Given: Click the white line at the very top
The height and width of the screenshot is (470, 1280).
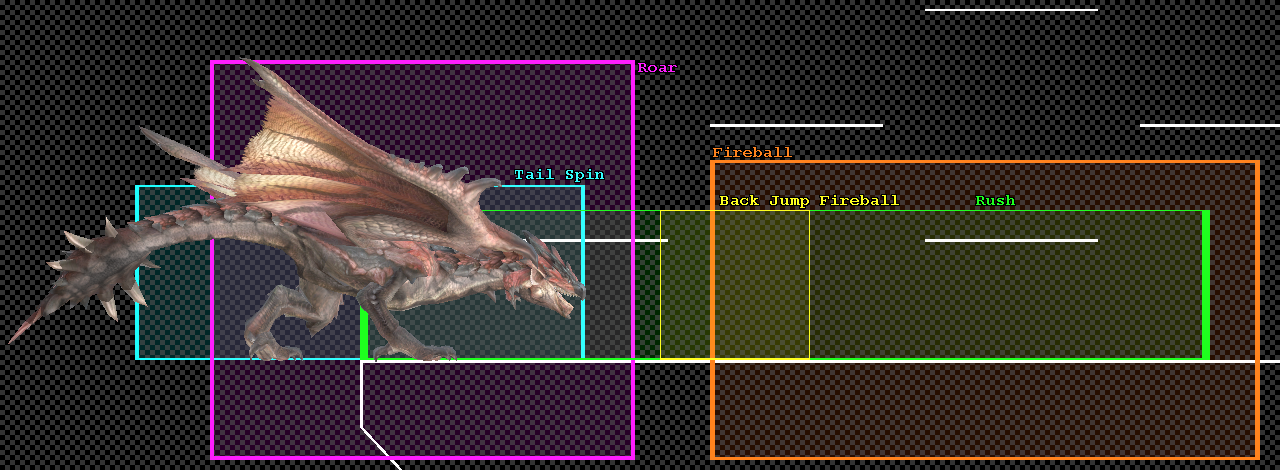Looking at the screenshot, I should (1011, 10).
